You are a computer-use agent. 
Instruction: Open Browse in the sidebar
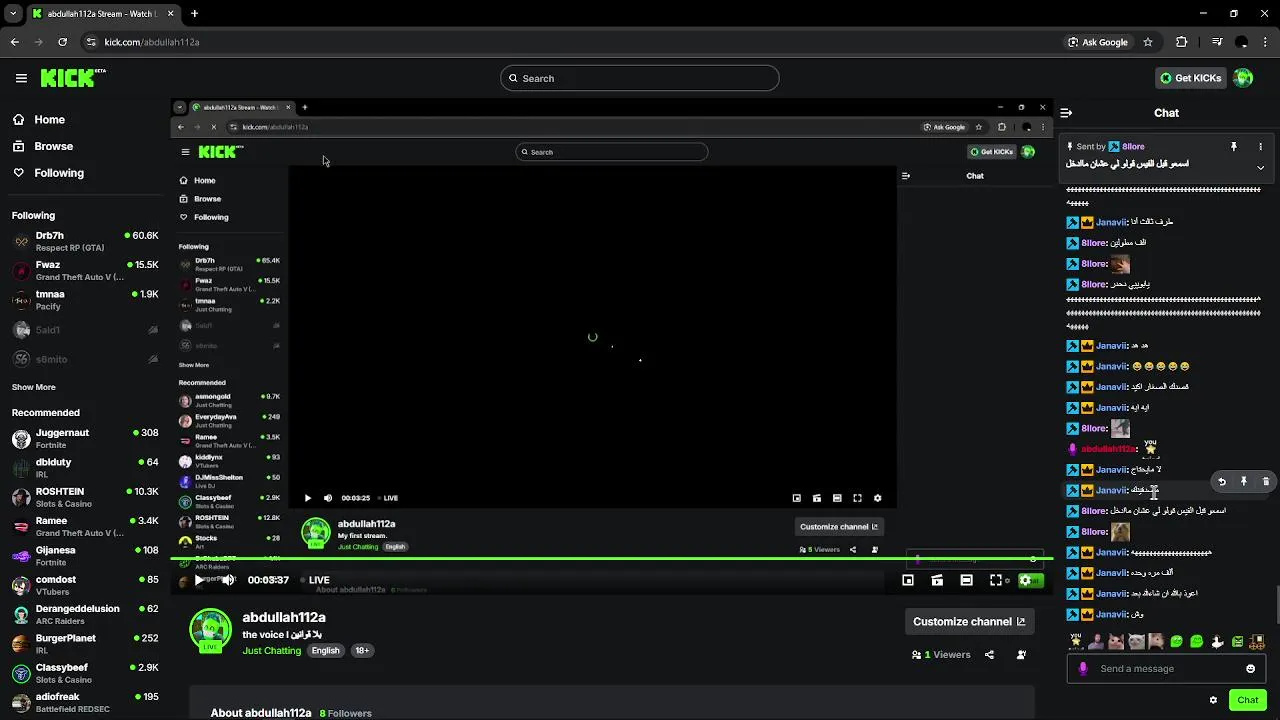tap(43, 146)
